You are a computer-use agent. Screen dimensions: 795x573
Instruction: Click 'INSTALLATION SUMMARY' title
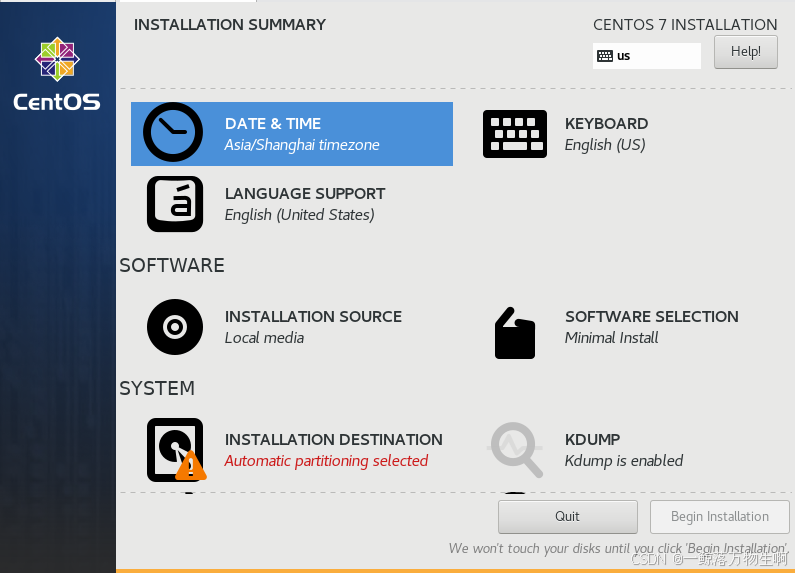230,25
